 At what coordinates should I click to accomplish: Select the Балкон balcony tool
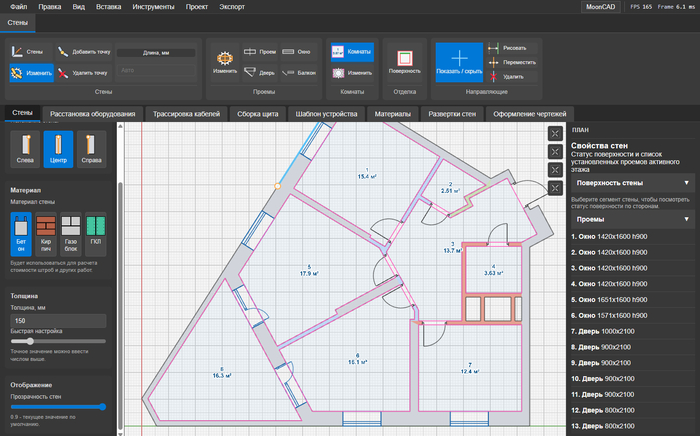pyautogui.click(x=299, y=73)
